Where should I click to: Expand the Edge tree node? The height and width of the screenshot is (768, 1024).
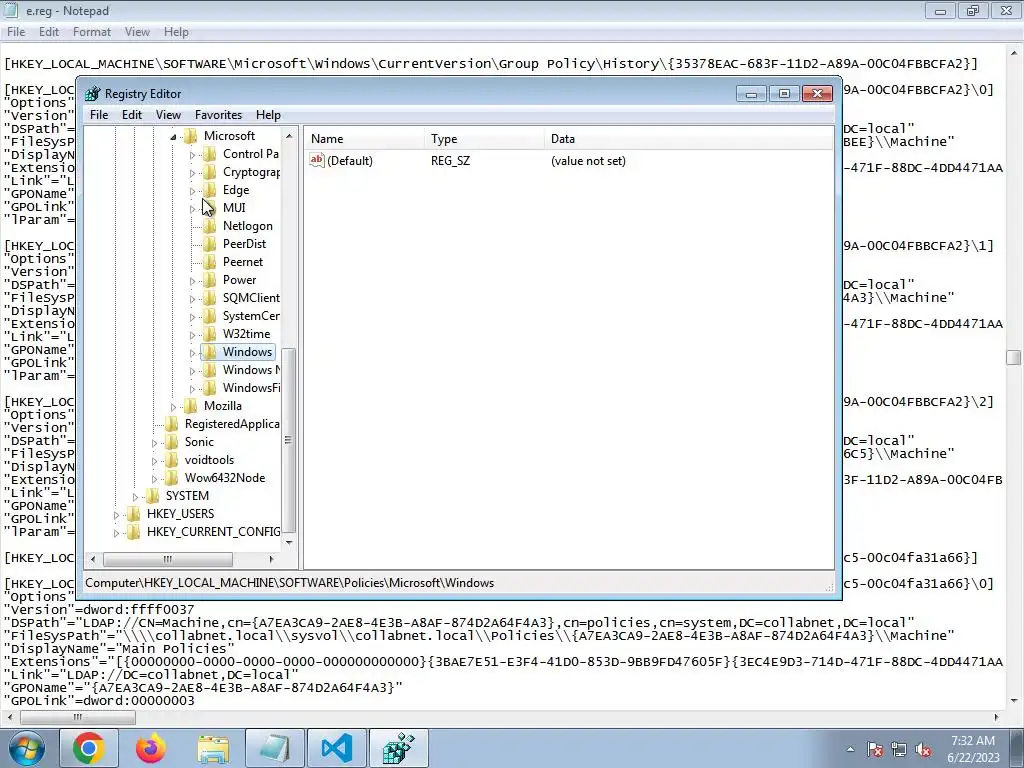(x=193, y=191)
